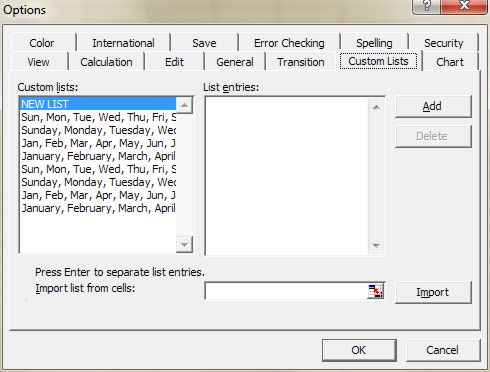The image size is (490, 372).
Task: Click the Import list from cells field
Action: [287, 291]
